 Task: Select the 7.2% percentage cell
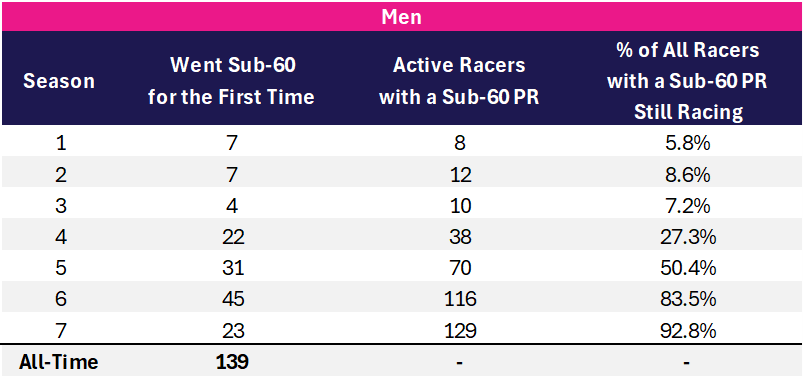[x=687, y=206]
